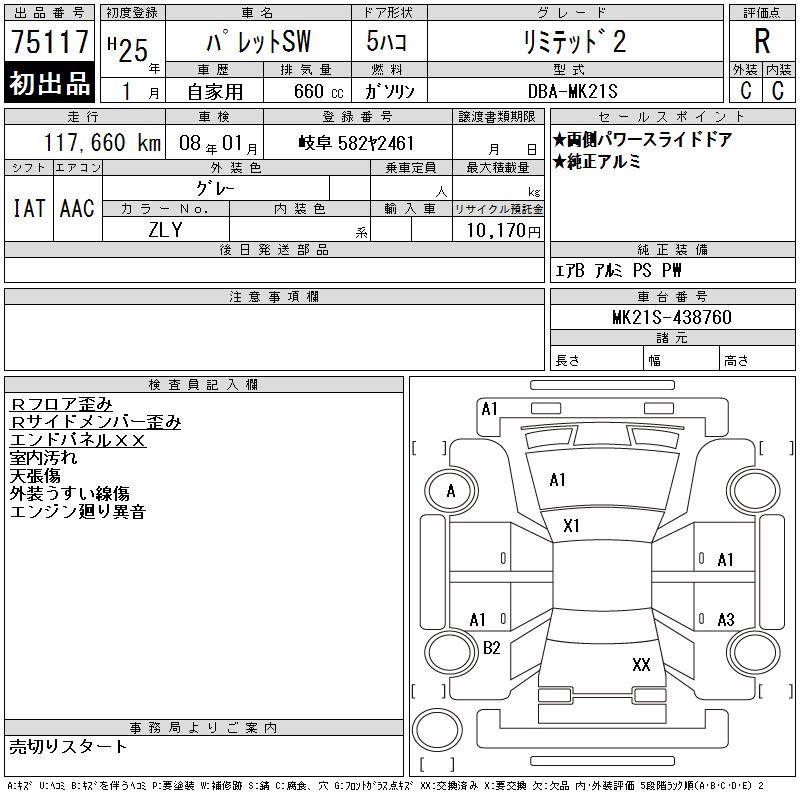Click lot number 75117
Image resolution: width=800 pixels, height=800 pixels.
(49, 41)
